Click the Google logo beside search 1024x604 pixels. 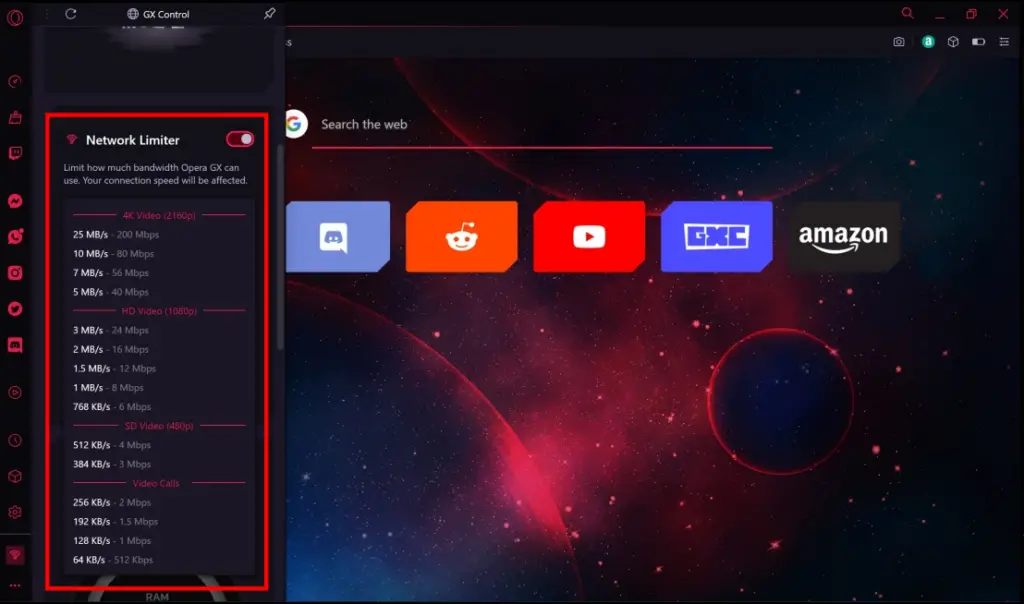pyautogui.click(x=295, y=123)
